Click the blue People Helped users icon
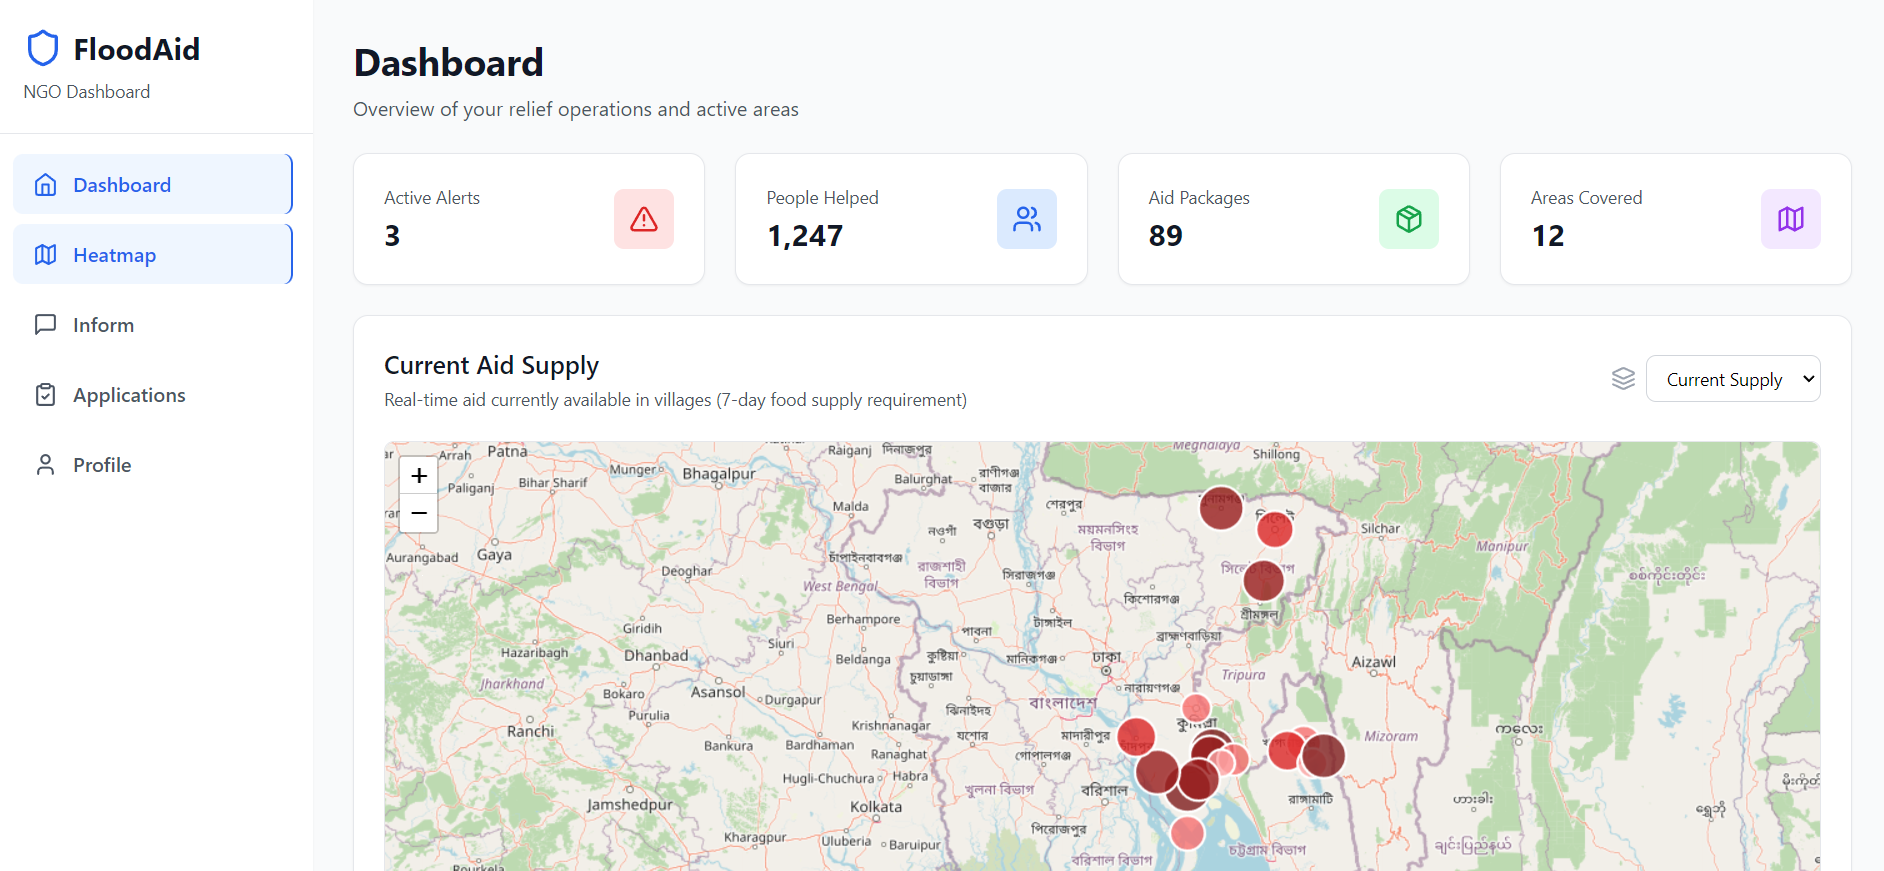This screenshot has height=871, width=1884. (x=1027, y=219)
